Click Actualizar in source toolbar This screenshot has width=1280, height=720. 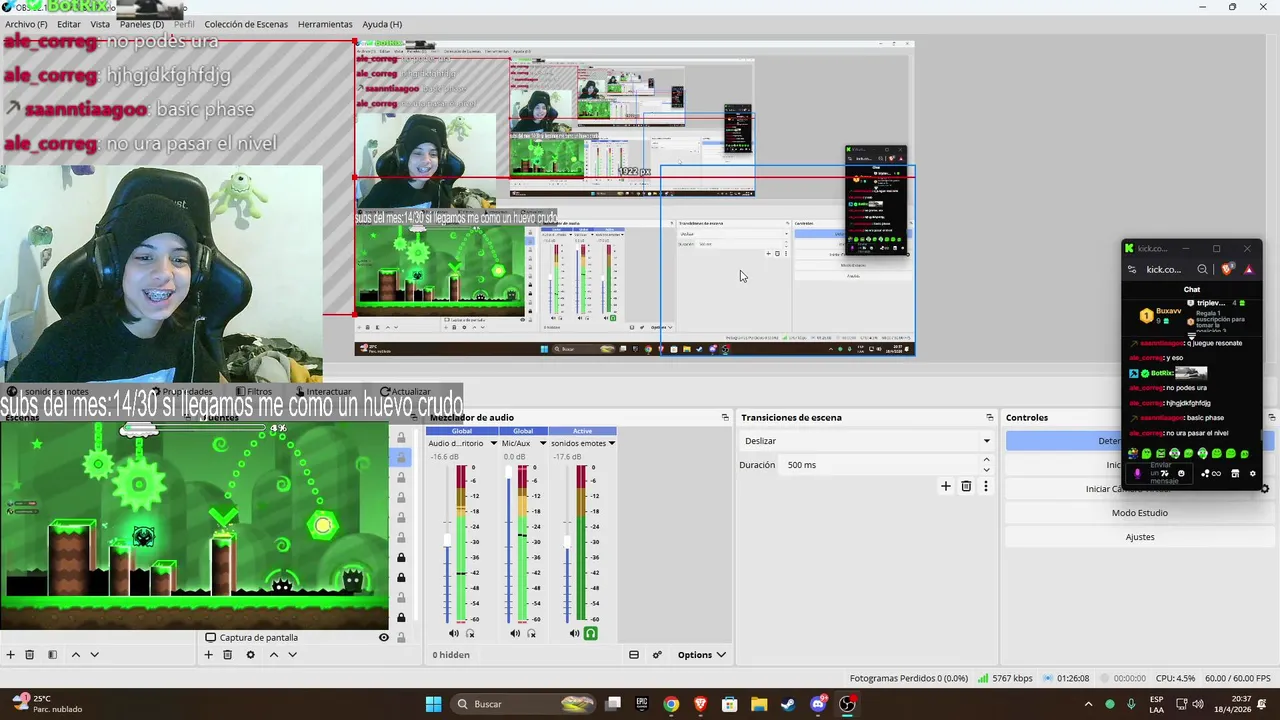coord(405,392)
